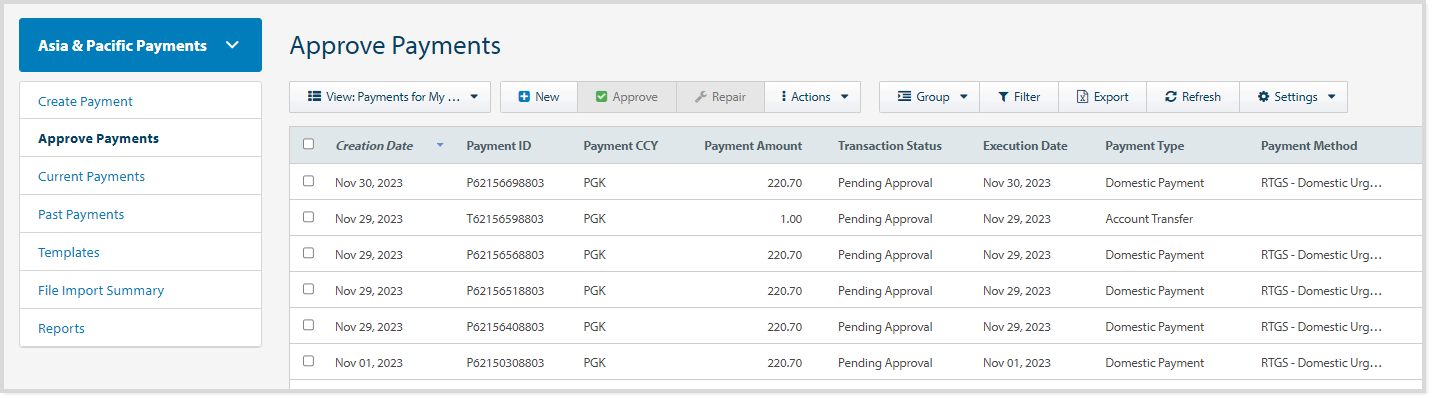Sort by Payment ID column header
This screenshot has height=399, width=1432.
click(x=499, y=146)
